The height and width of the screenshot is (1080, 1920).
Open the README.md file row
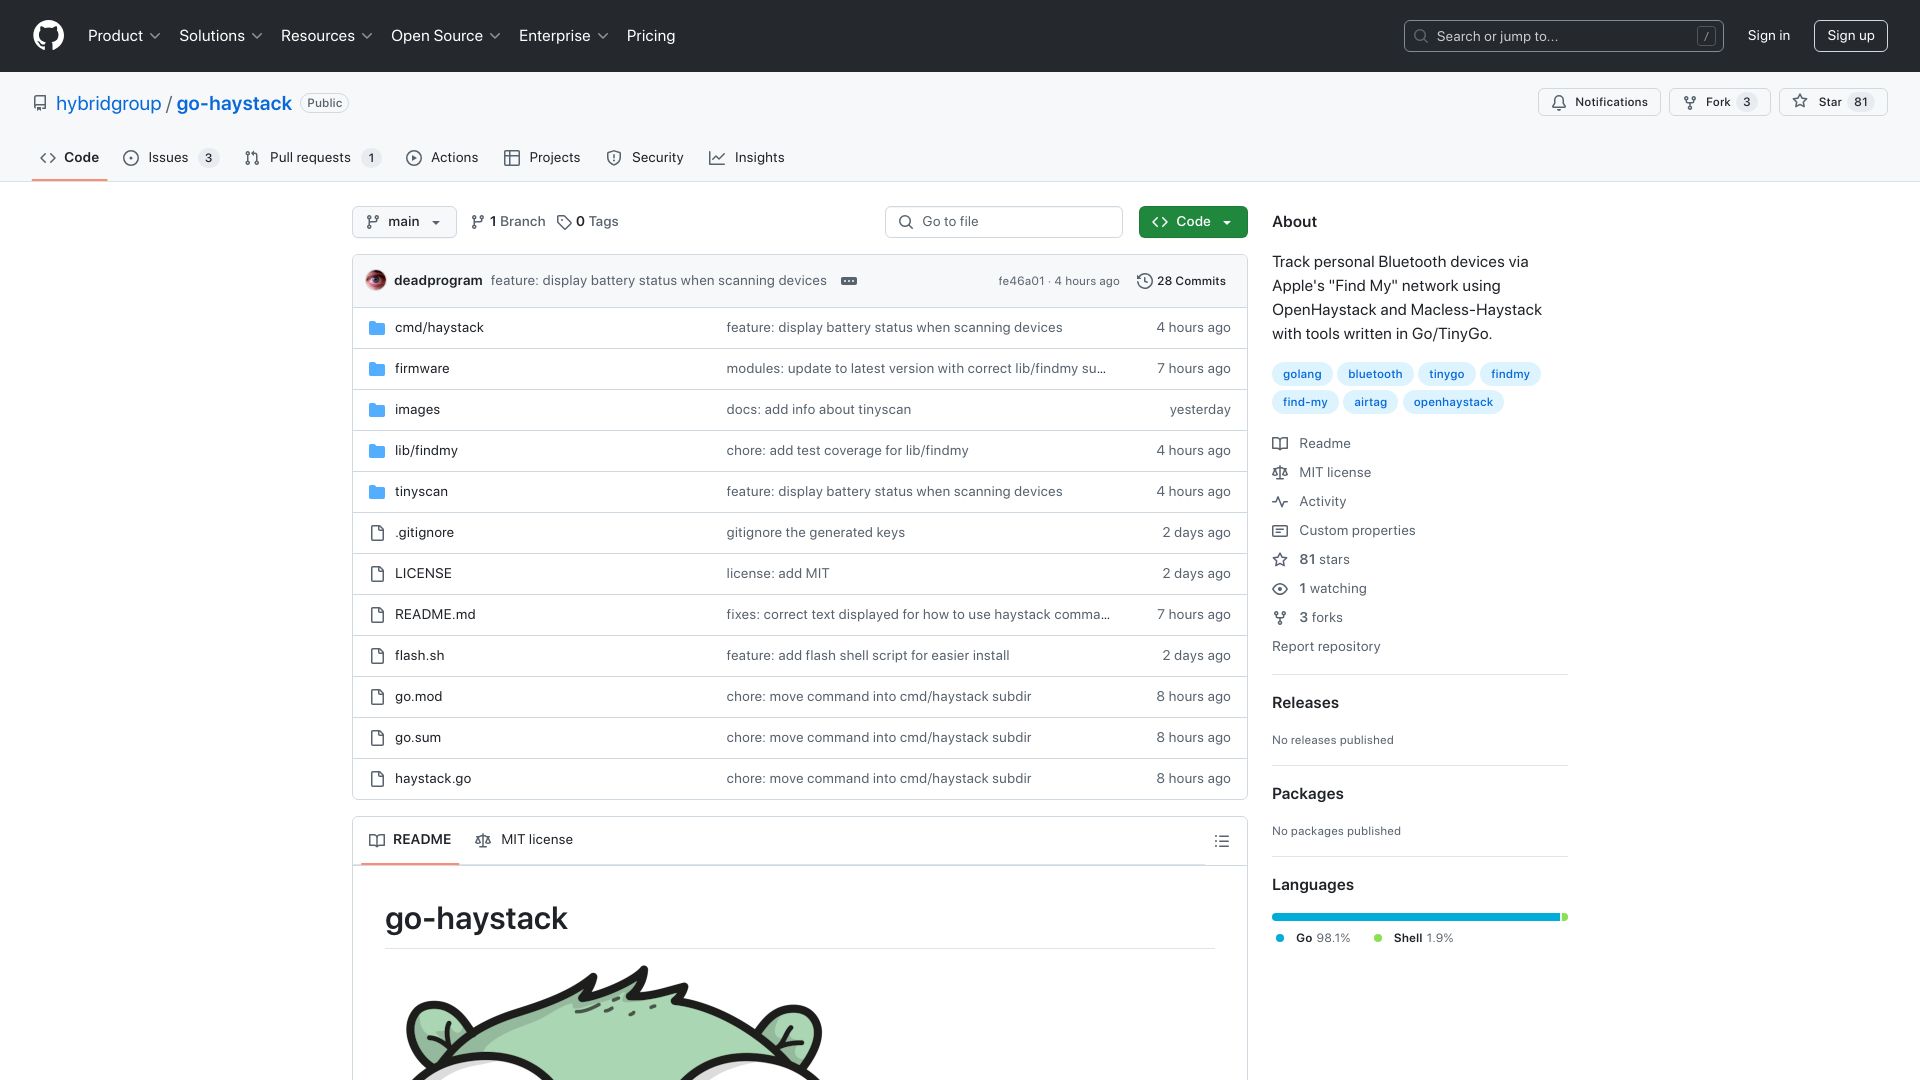800,615
